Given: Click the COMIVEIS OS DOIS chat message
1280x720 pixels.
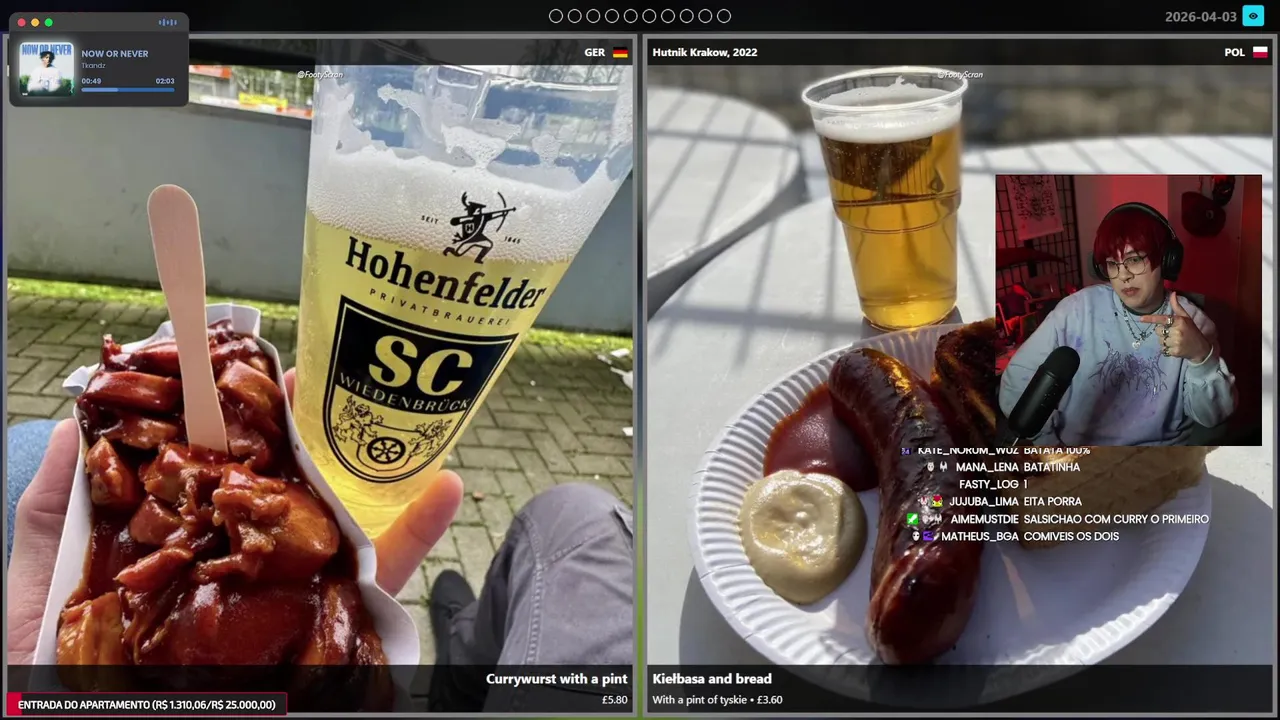Looking at the screenshot, I should click(x=1071, y=537).
